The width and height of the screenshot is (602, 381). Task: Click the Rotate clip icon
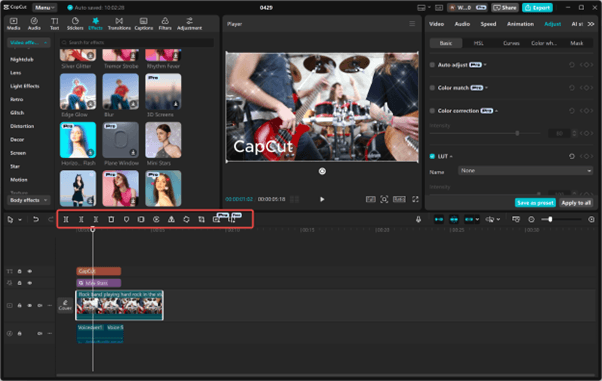186,219
